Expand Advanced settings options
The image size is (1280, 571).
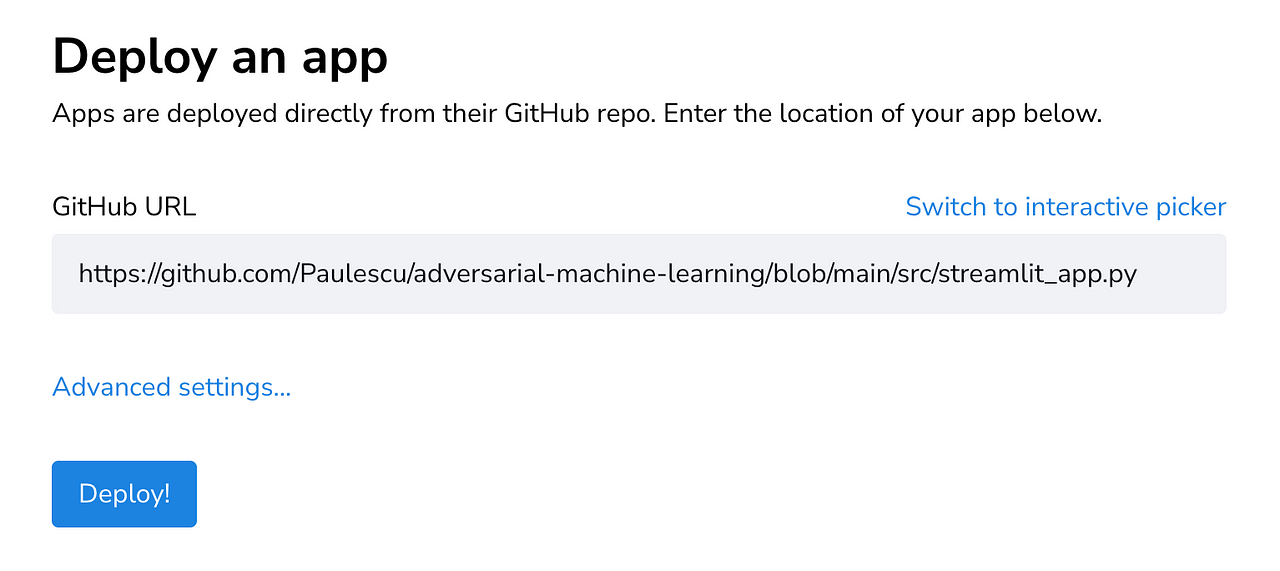tap(171, 387)
